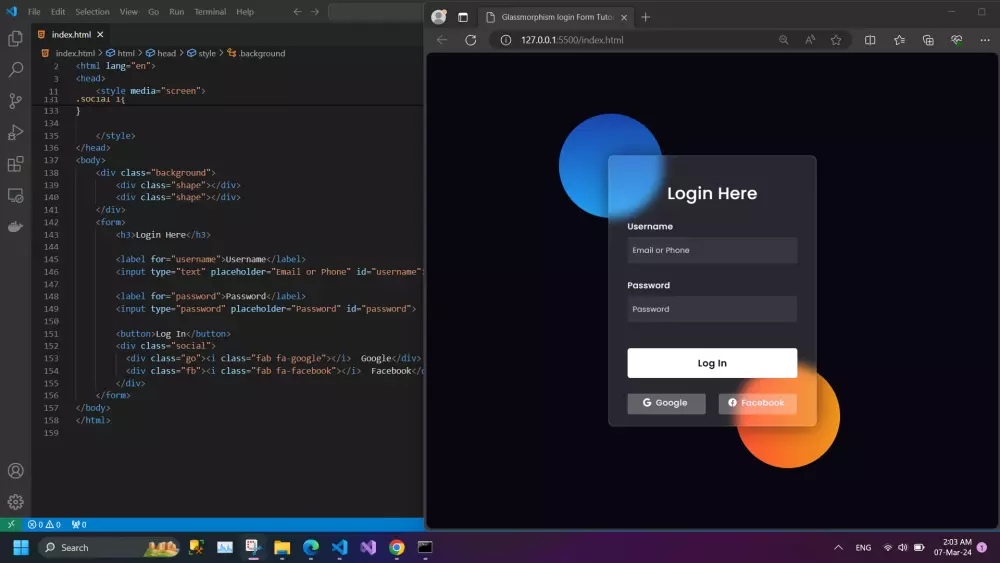Viewport: 1000px width, 563px height.
Task: Select the index.html editor tab
Action: [x=71, y=34]
